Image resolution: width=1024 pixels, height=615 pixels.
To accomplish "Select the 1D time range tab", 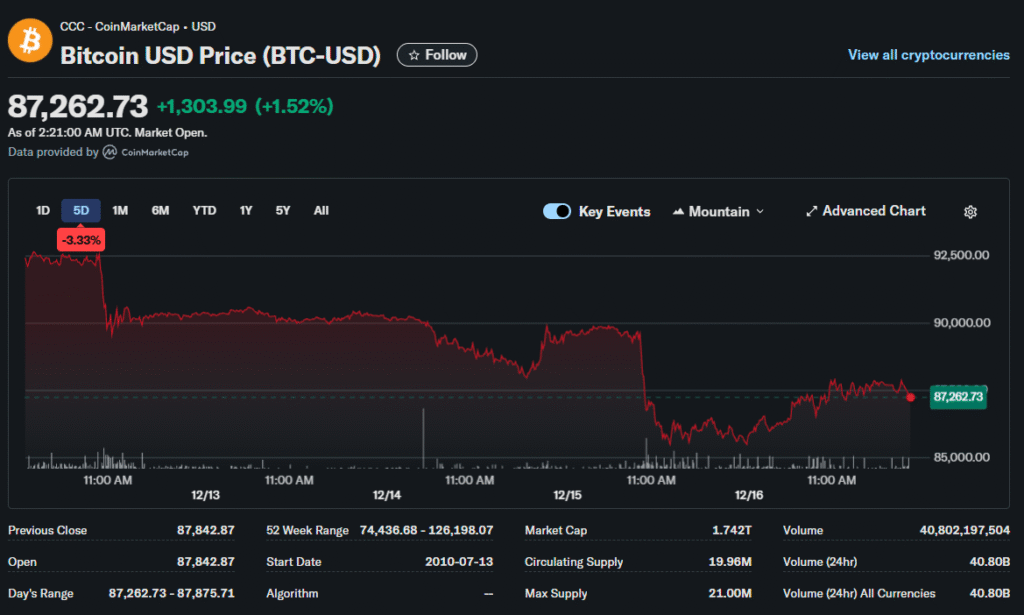I will click(x=43, y=210).
